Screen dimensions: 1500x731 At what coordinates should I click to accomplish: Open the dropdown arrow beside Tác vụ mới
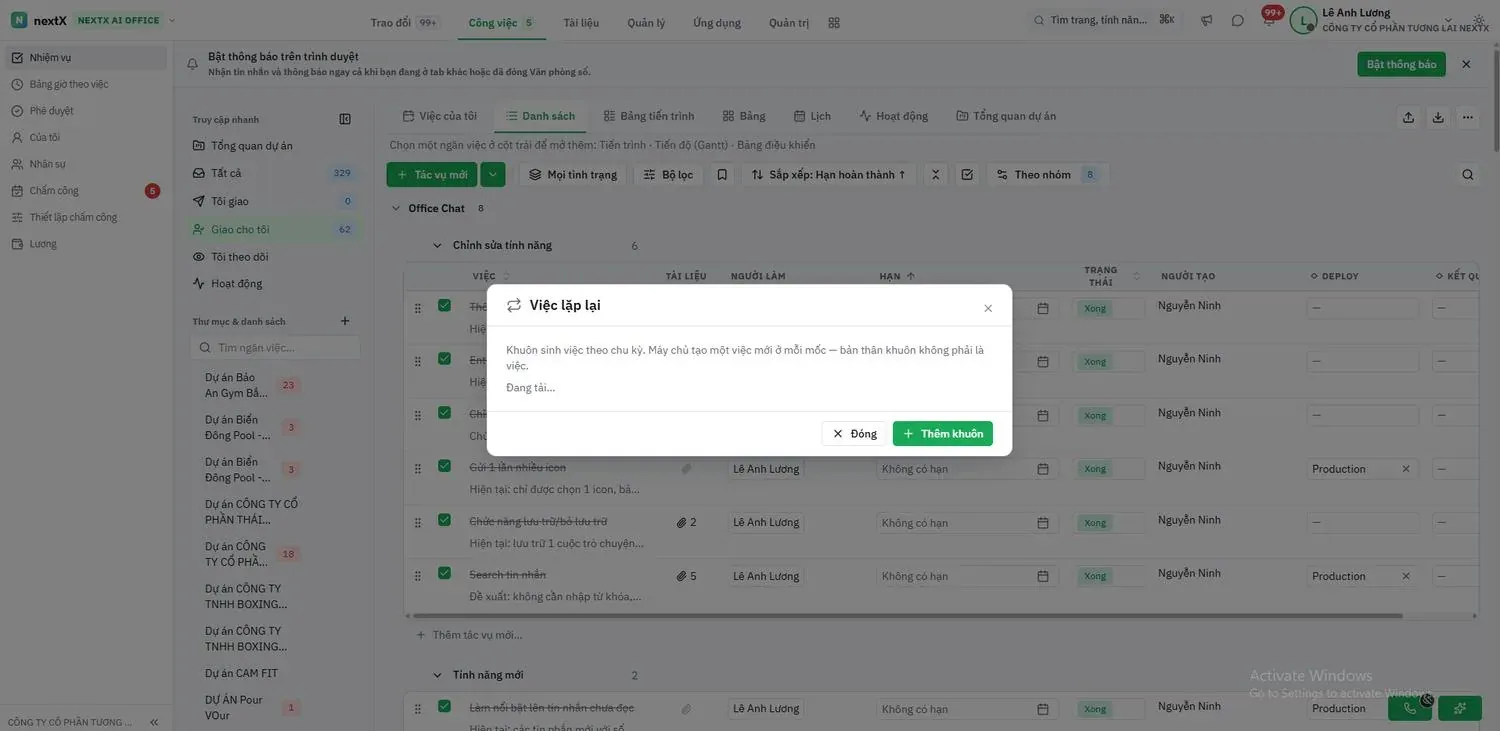tap(492, 174)
